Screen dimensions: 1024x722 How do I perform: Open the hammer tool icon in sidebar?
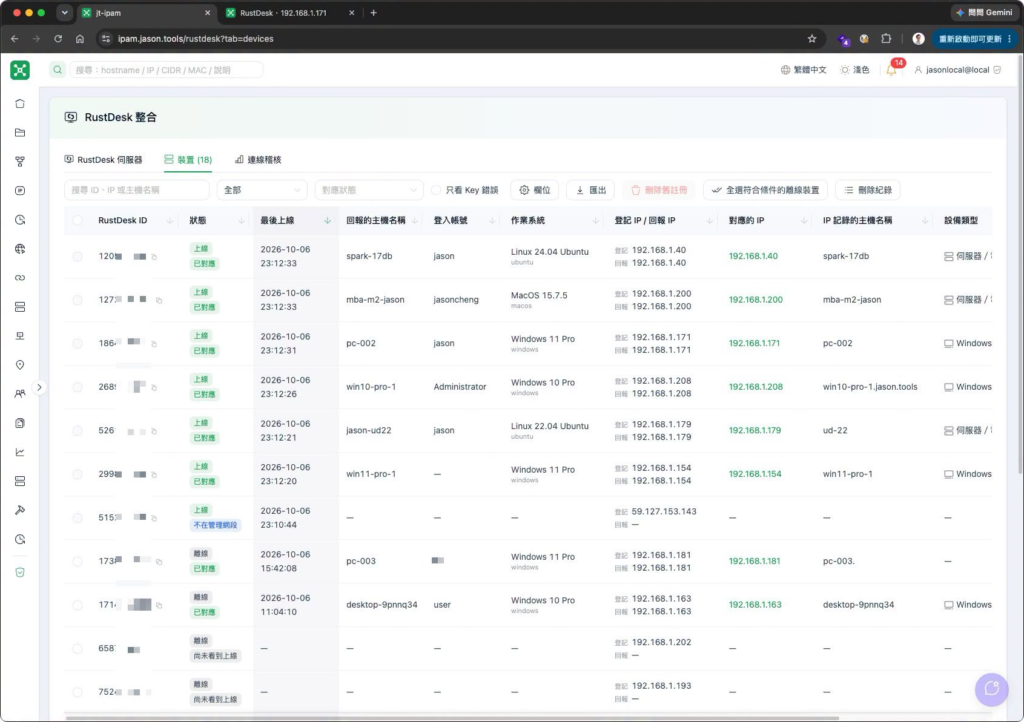[20, 510]
